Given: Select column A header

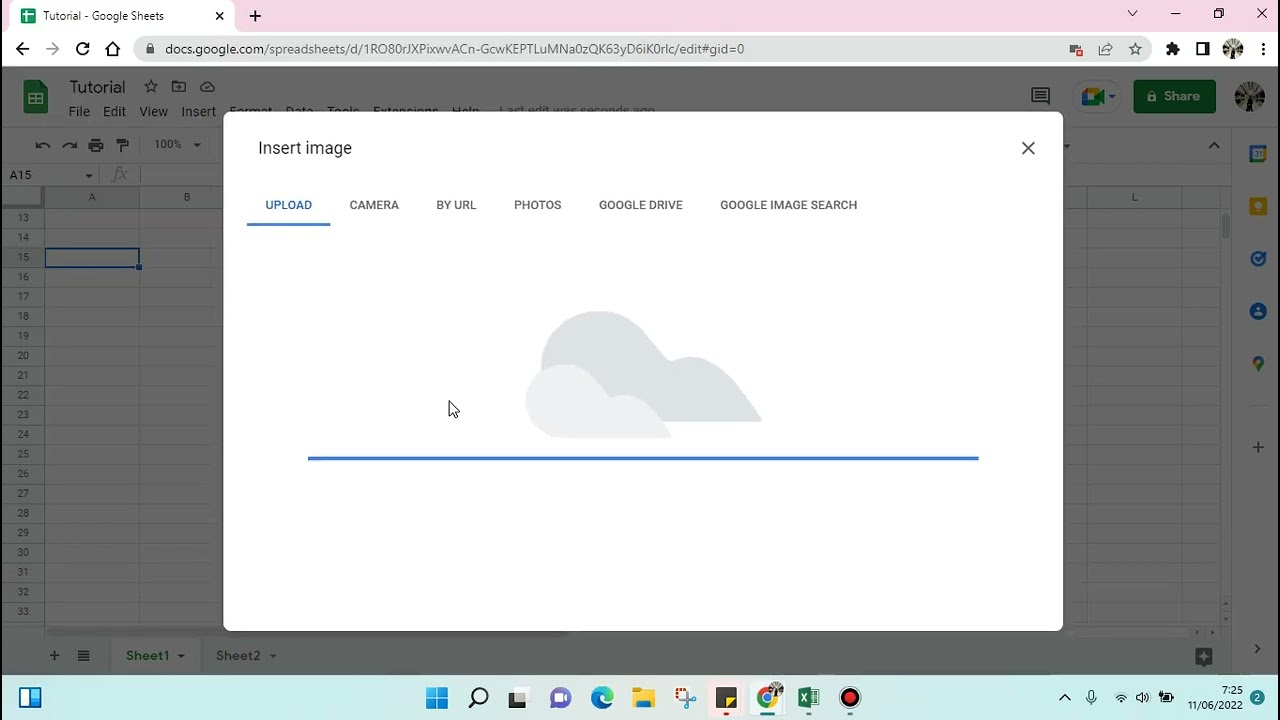Looking at the screenshot, I should pyautogui.click(x=92, y=197).
